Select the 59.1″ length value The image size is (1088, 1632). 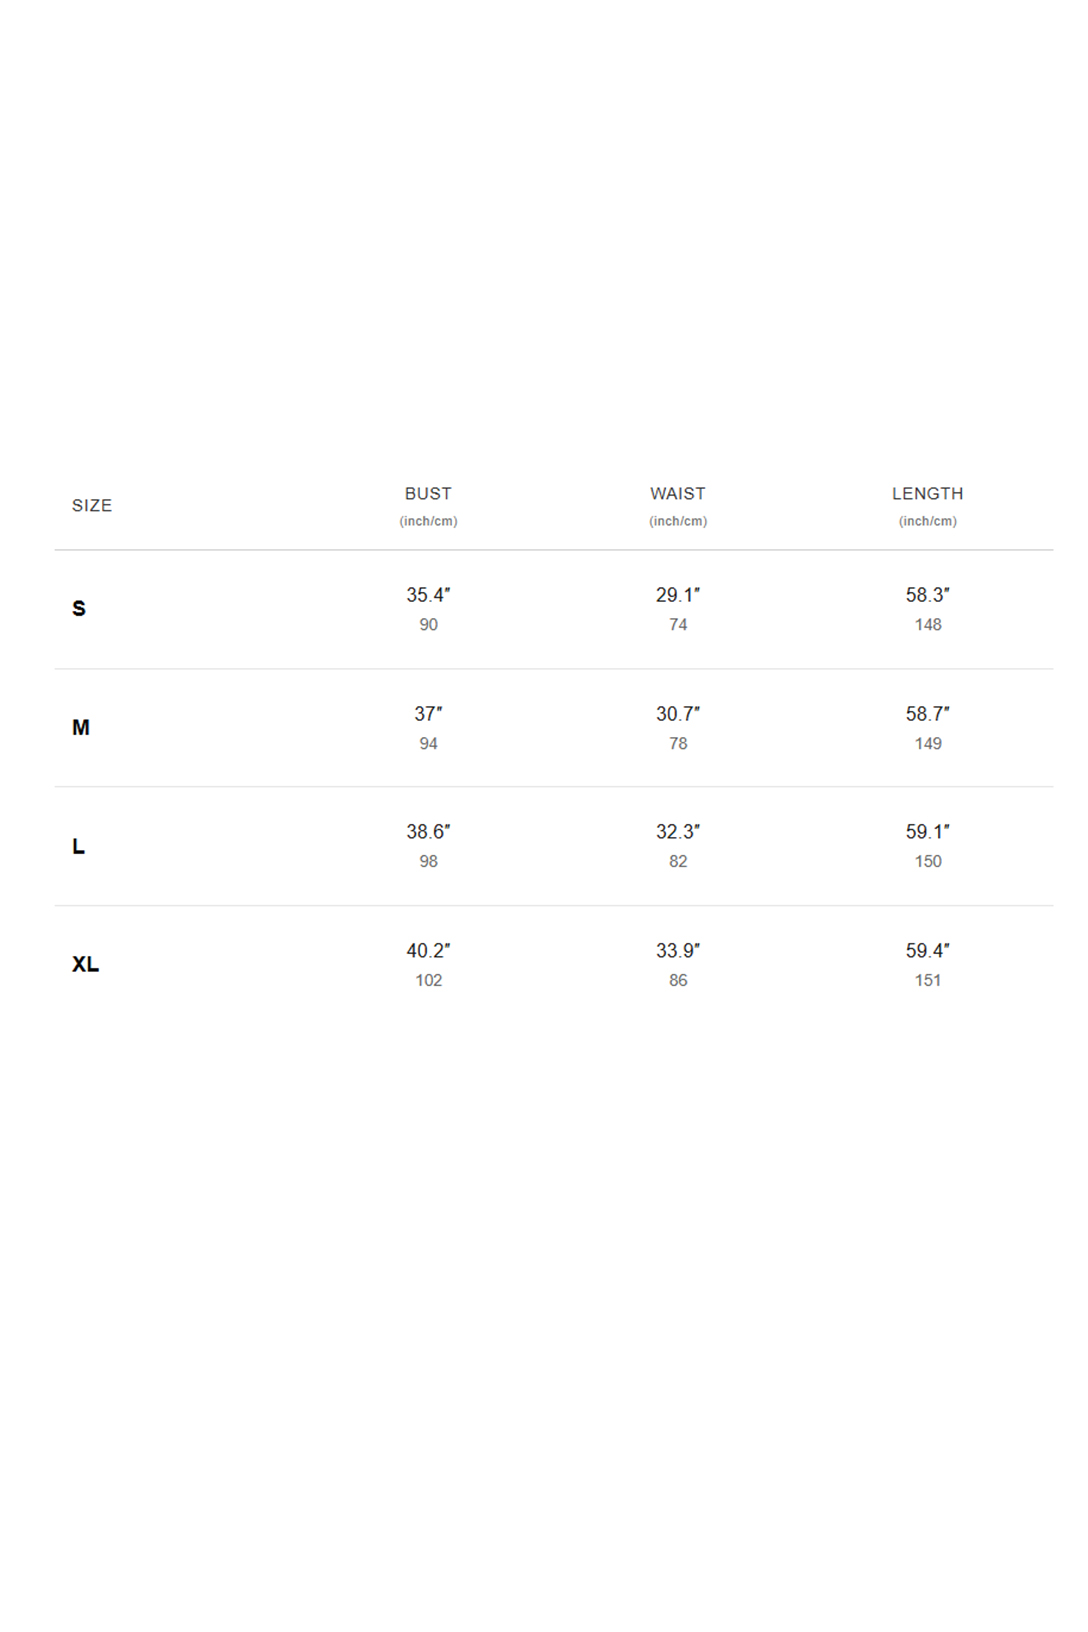click(x=928, y=832)
